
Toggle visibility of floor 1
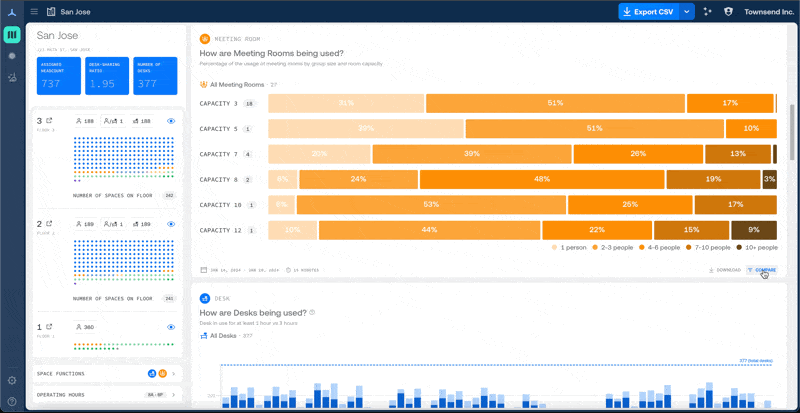pyautogui.click(x=171, y=327)
